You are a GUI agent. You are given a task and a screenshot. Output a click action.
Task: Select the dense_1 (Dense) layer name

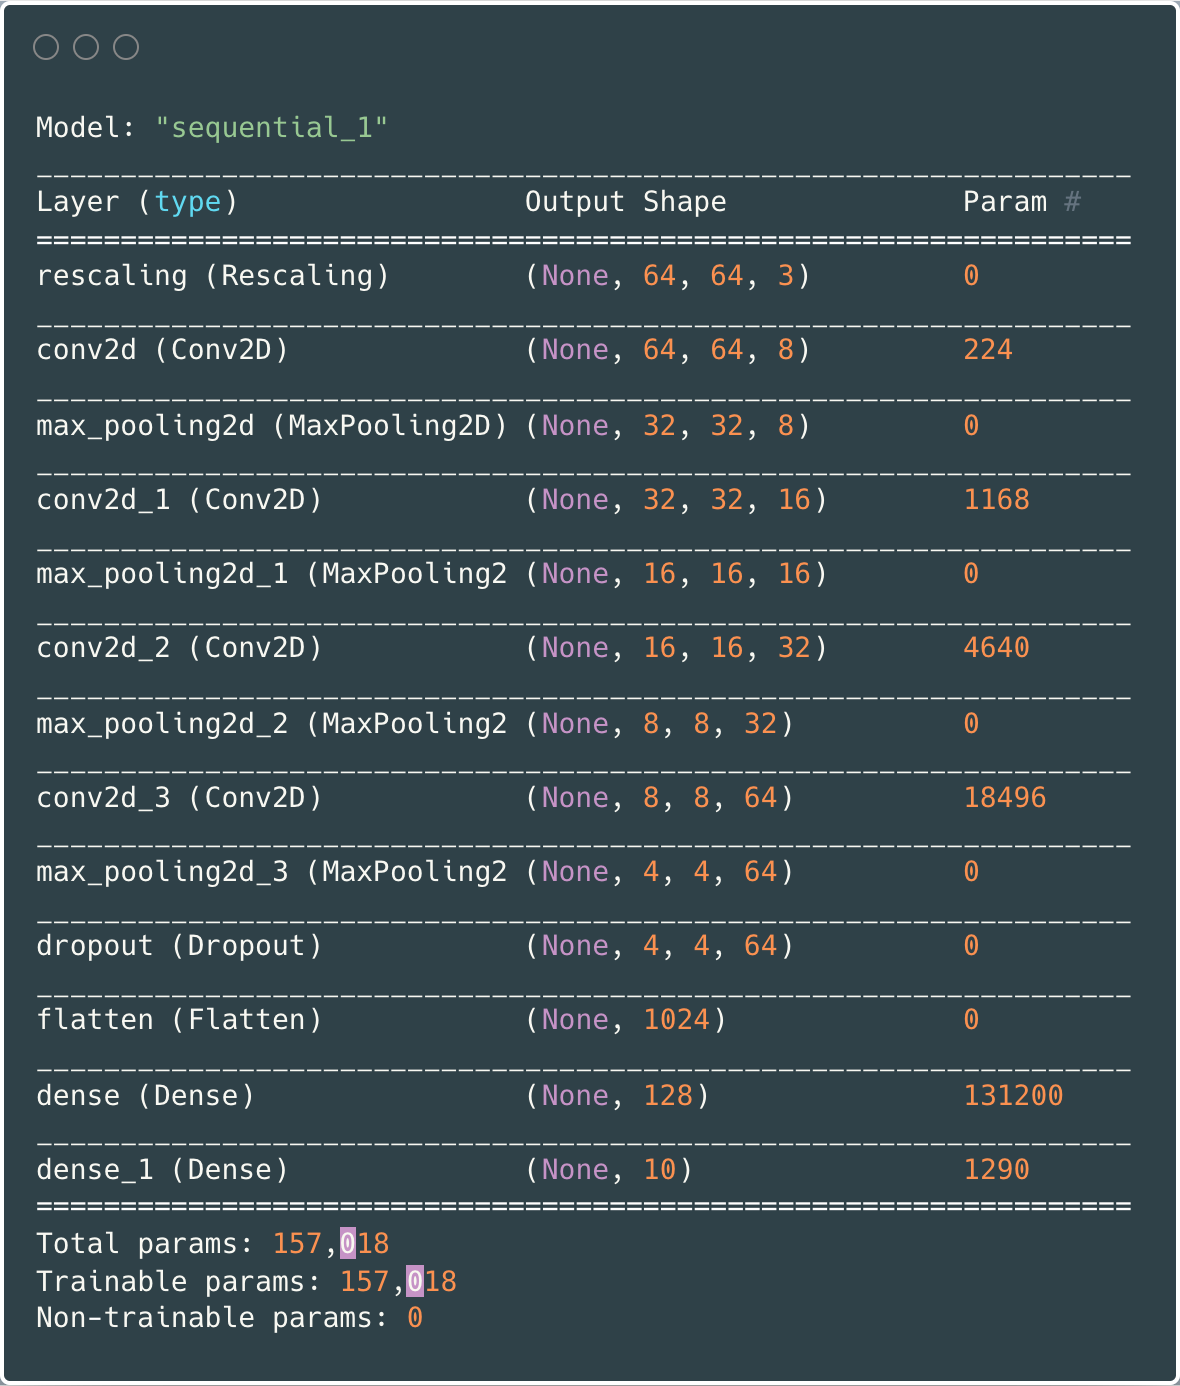pos(162,1170)
